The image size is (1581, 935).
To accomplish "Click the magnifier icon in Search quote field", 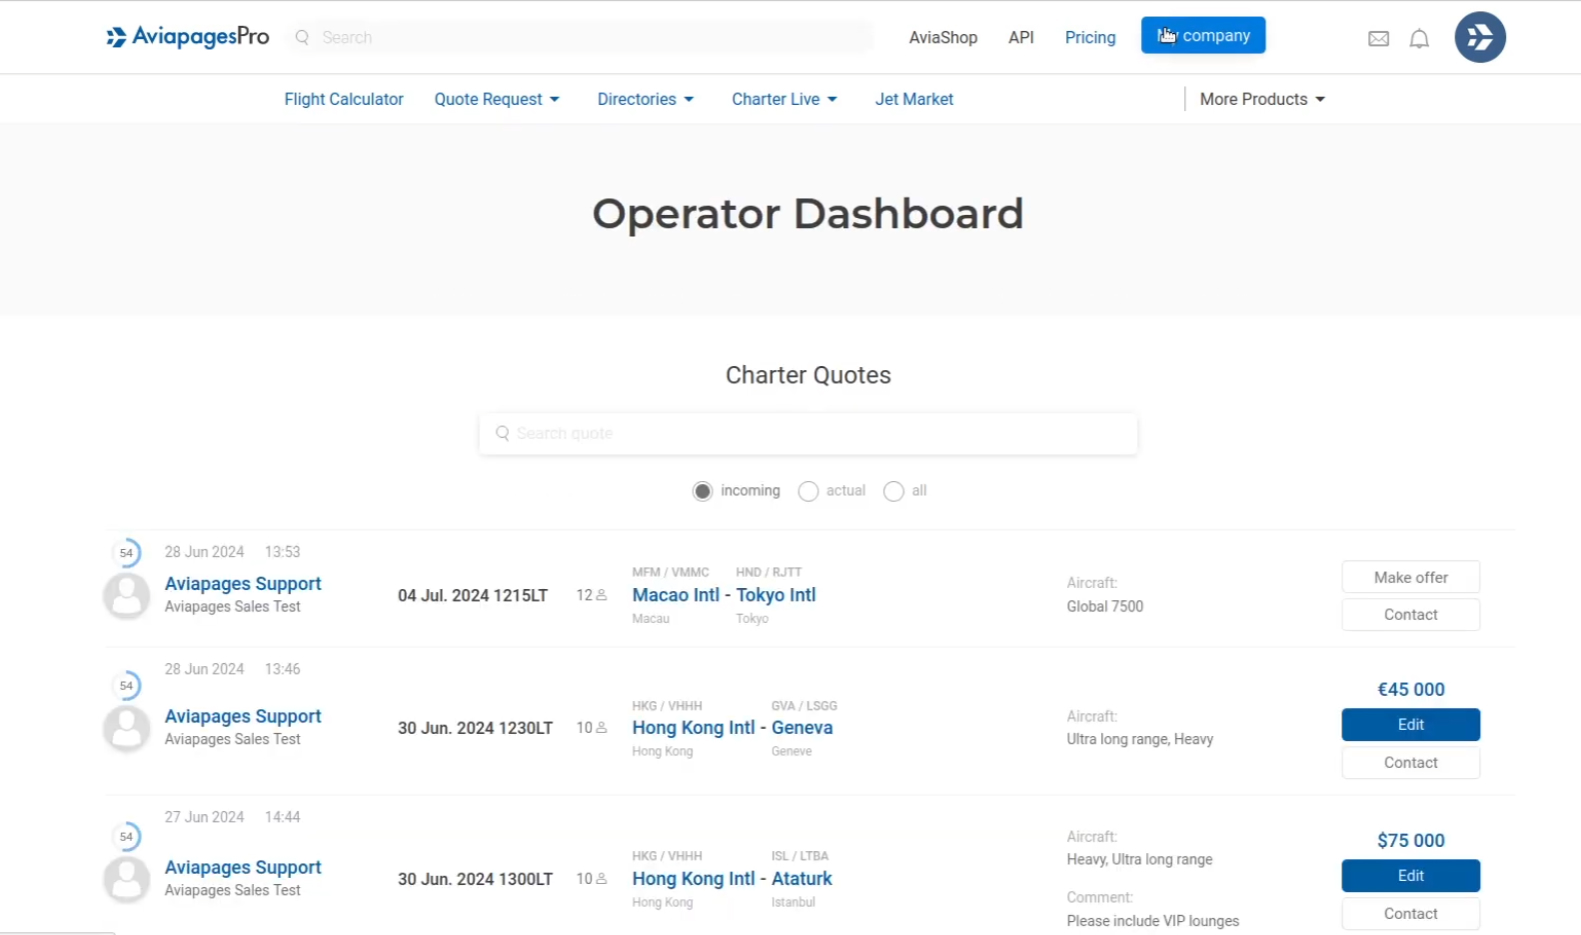I will [502, 433].
